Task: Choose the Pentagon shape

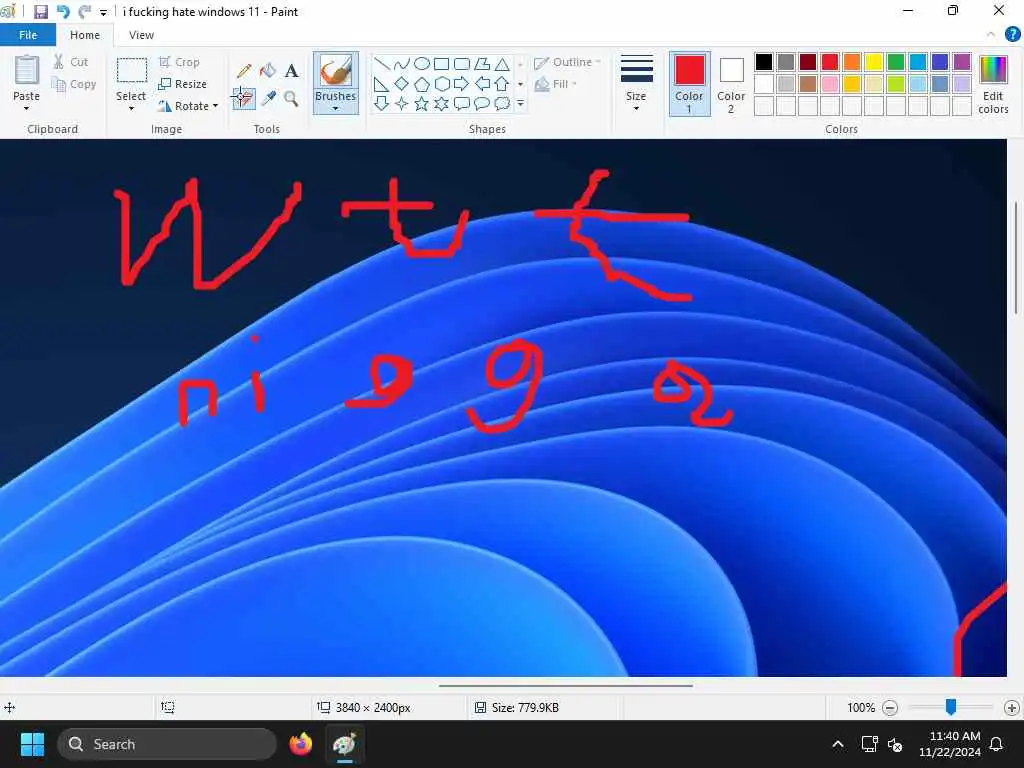Action: [422, 84]
